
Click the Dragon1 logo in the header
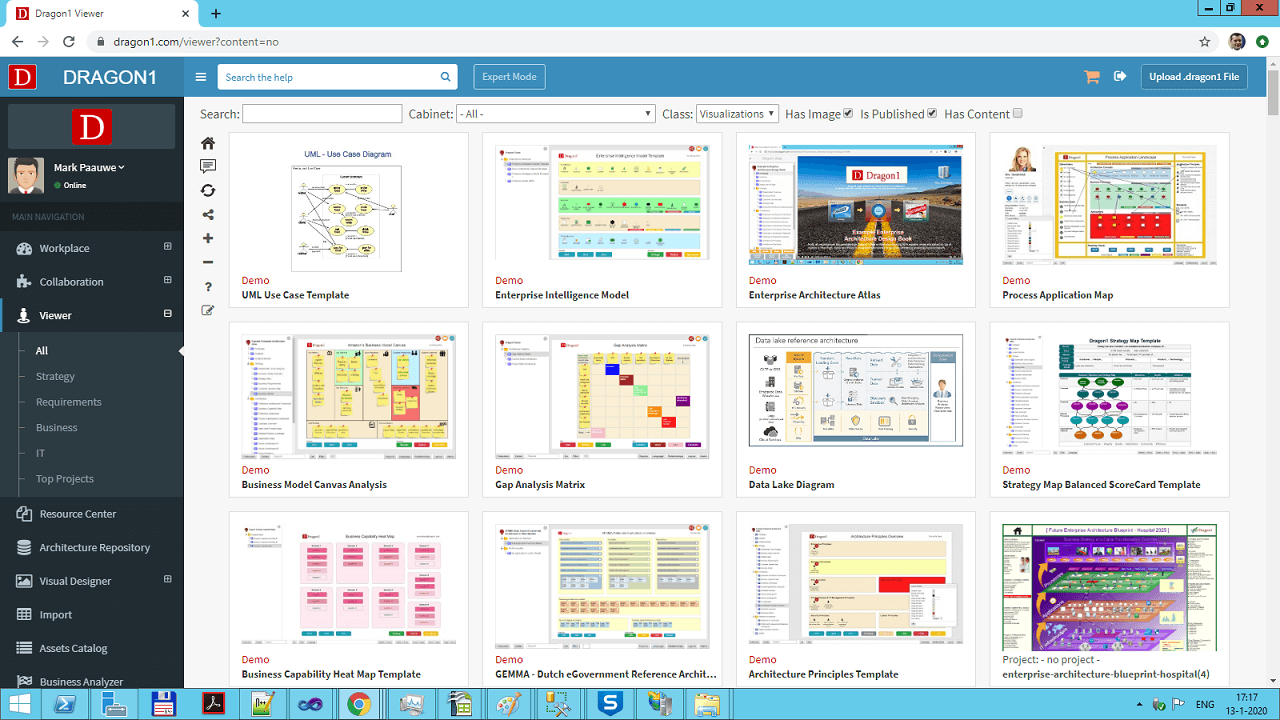tap(22, 77)
